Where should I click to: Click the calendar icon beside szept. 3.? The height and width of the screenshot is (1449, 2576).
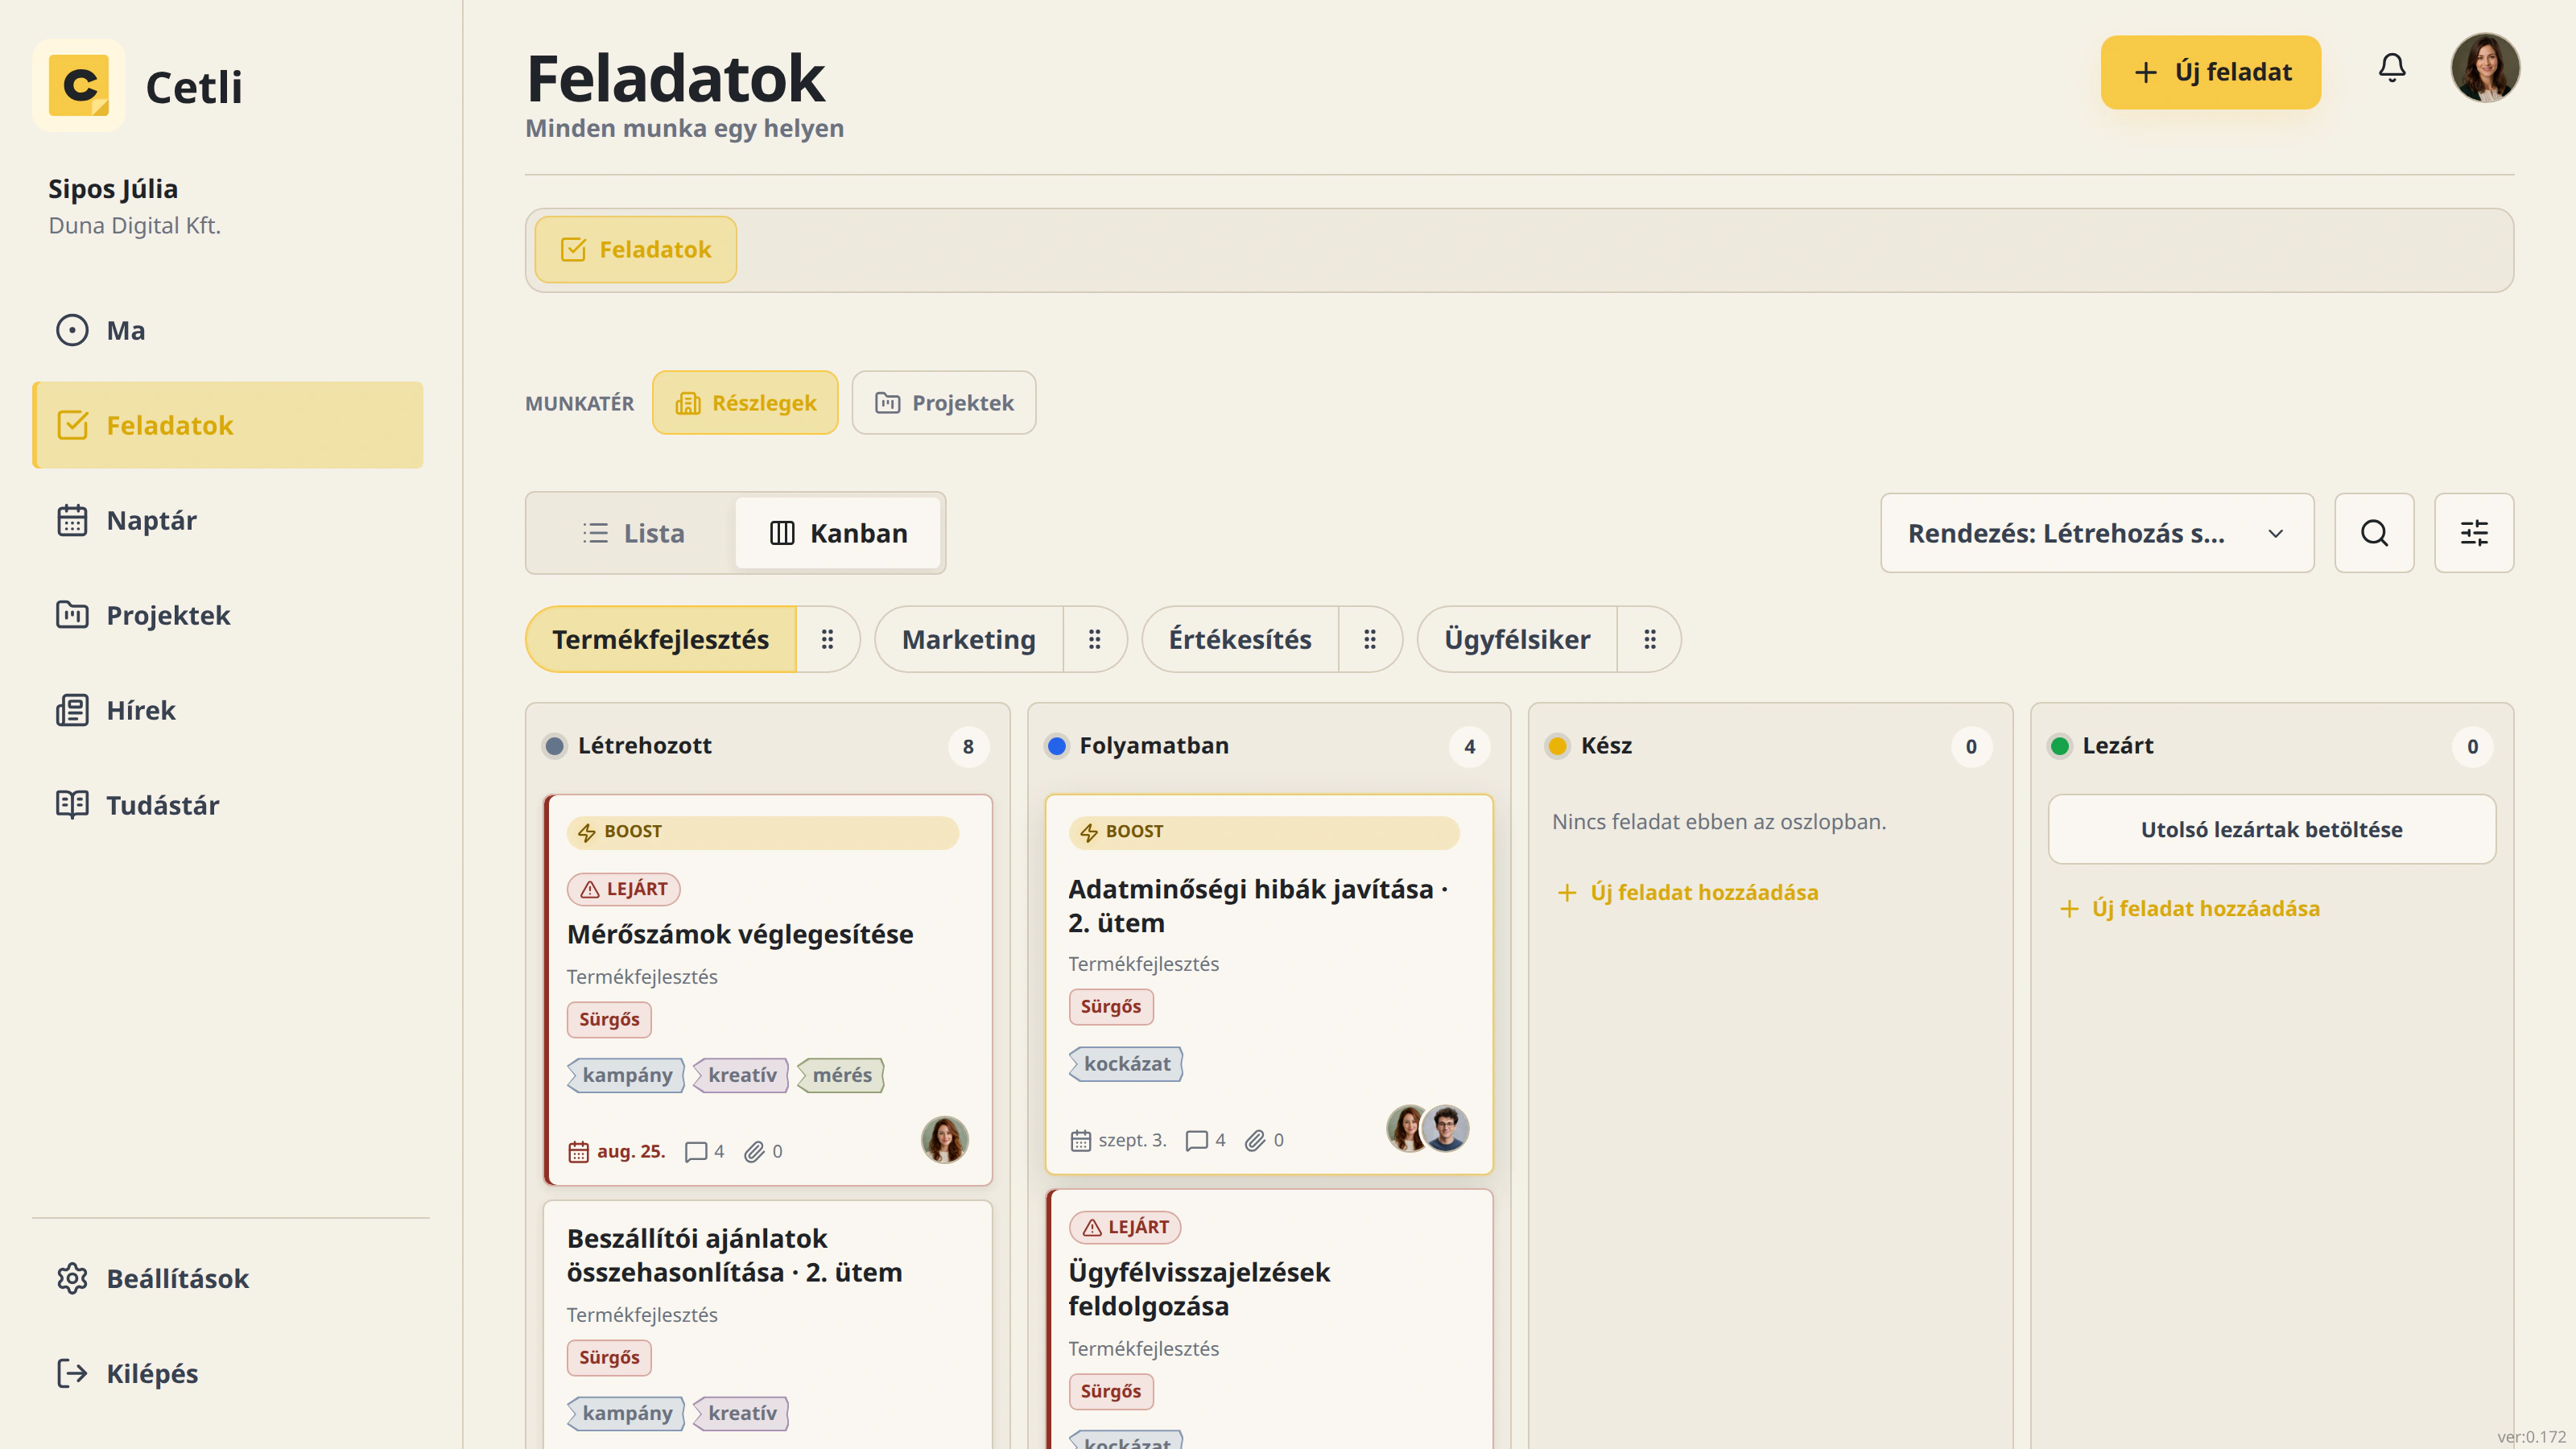1080,1141
